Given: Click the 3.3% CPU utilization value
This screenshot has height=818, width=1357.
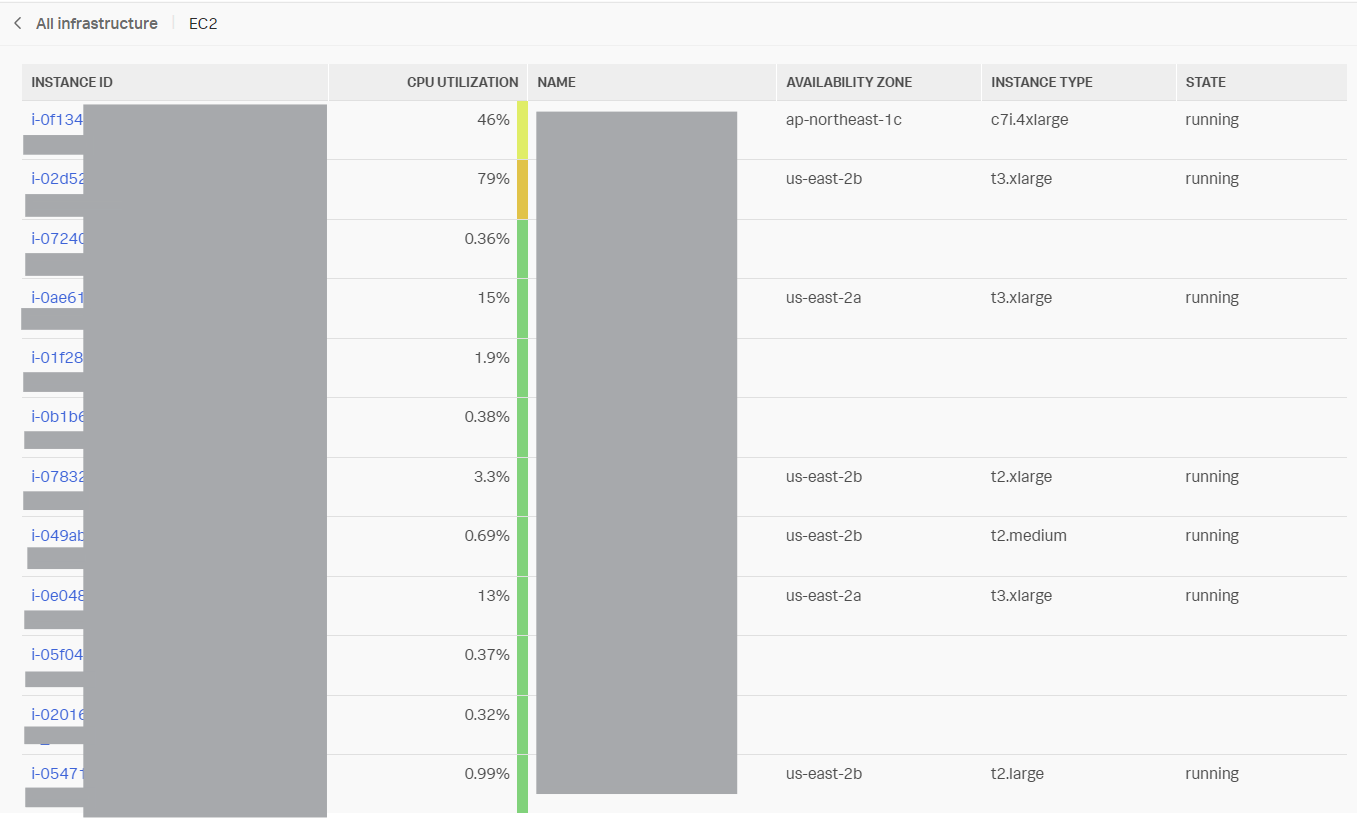Looking at the screenshot, I should pyautogui.click(x=492, y=477).
